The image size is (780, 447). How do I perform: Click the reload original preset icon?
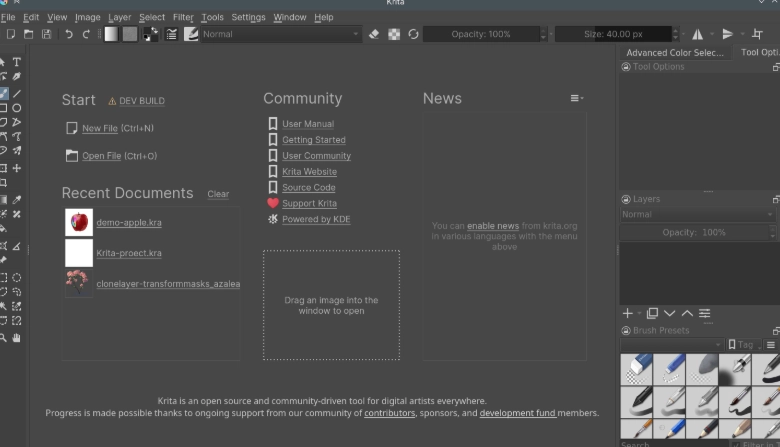click(413, 34)
